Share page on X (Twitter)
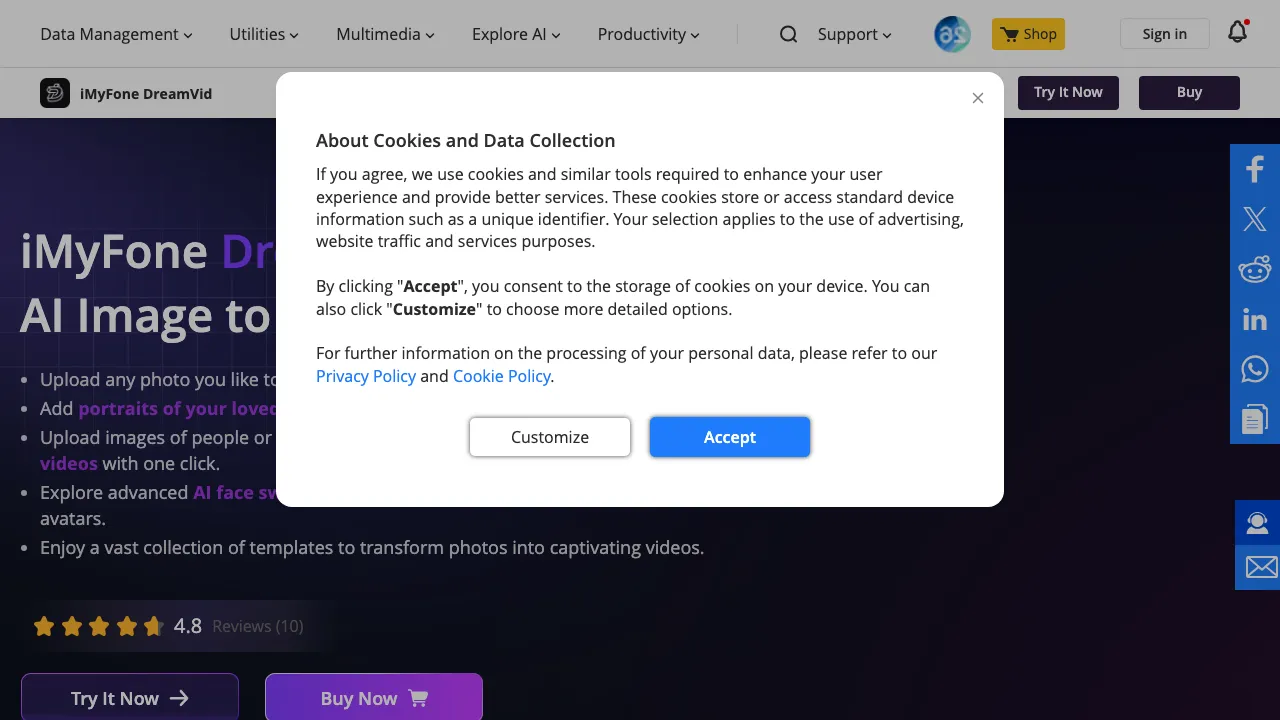 click(x=1255, y=219)
